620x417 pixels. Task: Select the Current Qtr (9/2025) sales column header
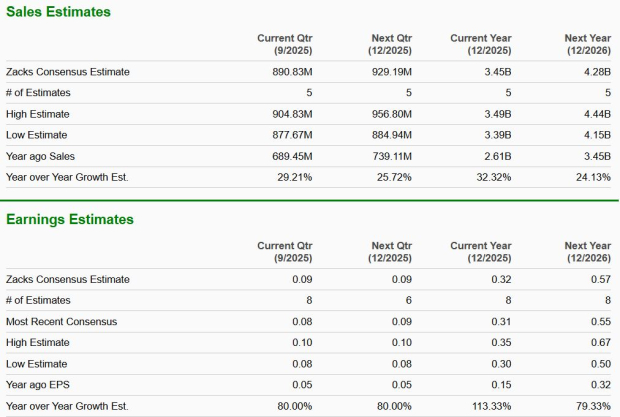pos(286,44)
